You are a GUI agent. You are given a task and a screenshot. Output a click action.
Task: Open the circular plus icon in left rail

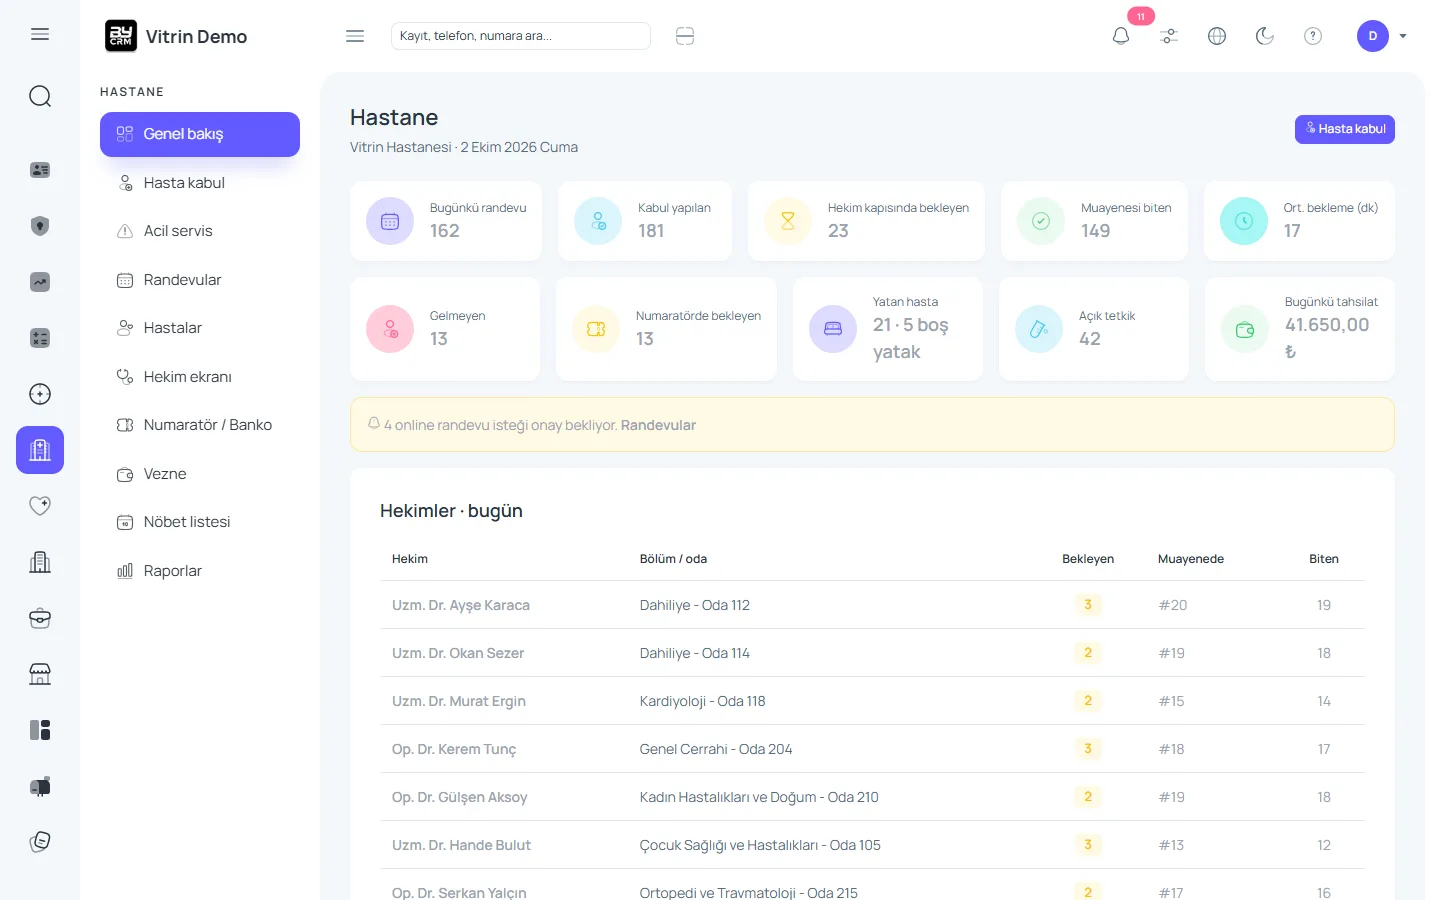[40, 394]
